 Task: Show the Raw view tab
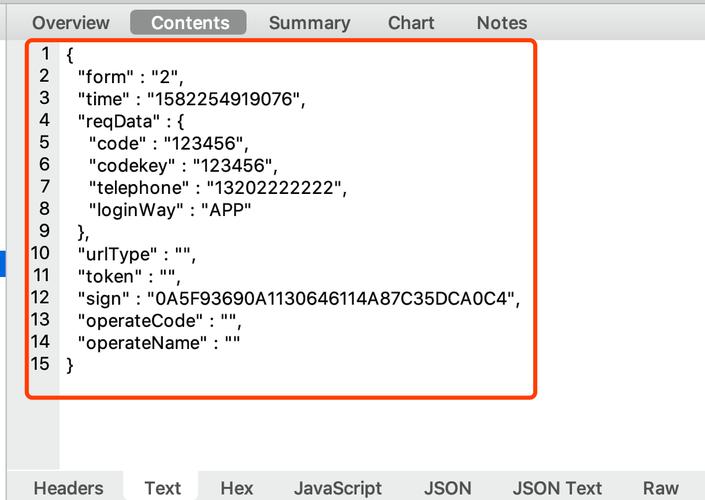[660, 488]
